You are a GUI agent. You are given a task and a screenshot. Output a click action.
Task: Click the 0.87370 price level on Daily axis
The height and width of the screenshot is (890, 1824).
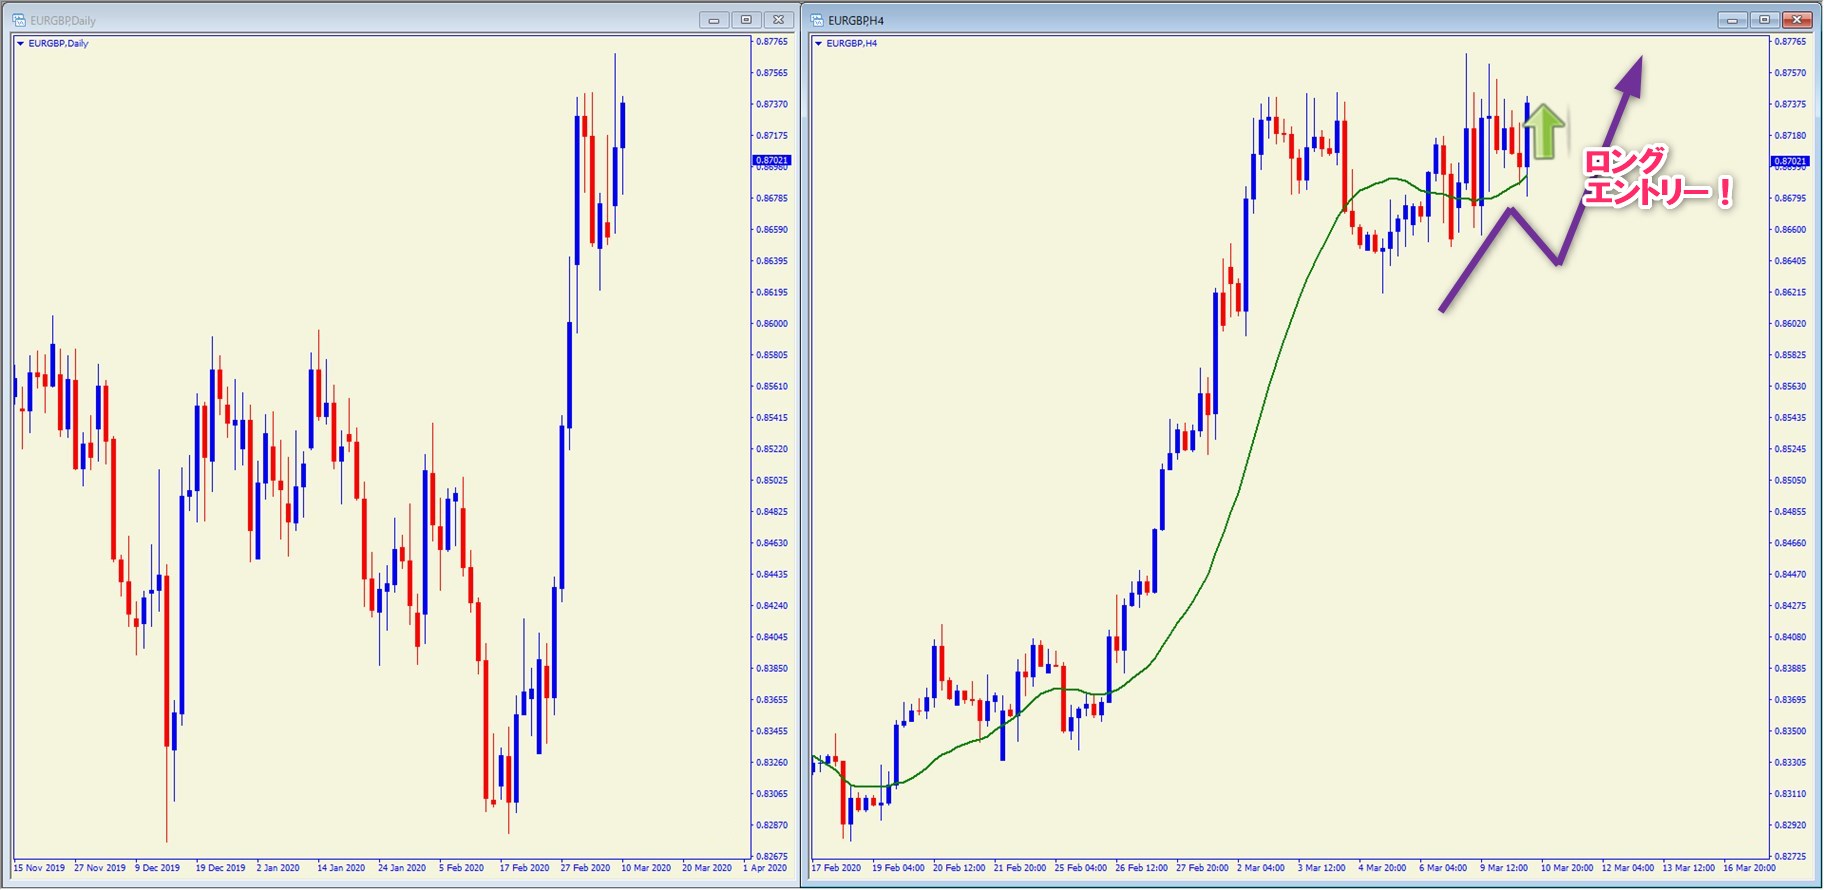(x=772, y=104)
